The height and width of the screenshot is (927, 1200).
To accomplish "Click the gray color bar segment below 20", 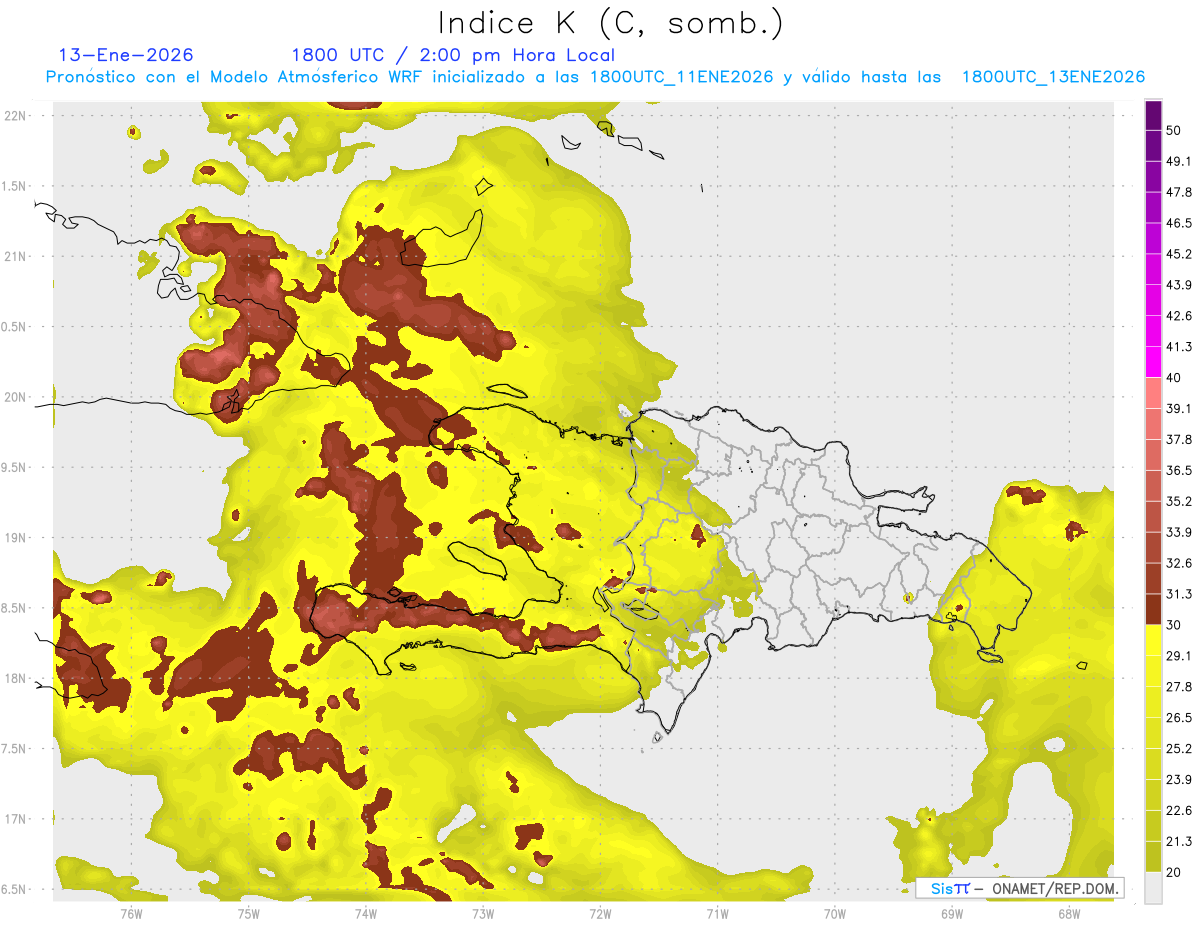I will [x=1153, y=888].
